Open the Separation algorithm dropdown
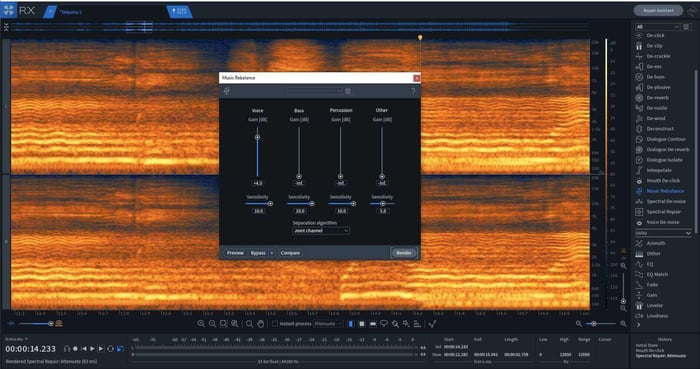Image resolution: width=700 pixels, height=369 pixels. pyautogui.click(x=321, y=231)
